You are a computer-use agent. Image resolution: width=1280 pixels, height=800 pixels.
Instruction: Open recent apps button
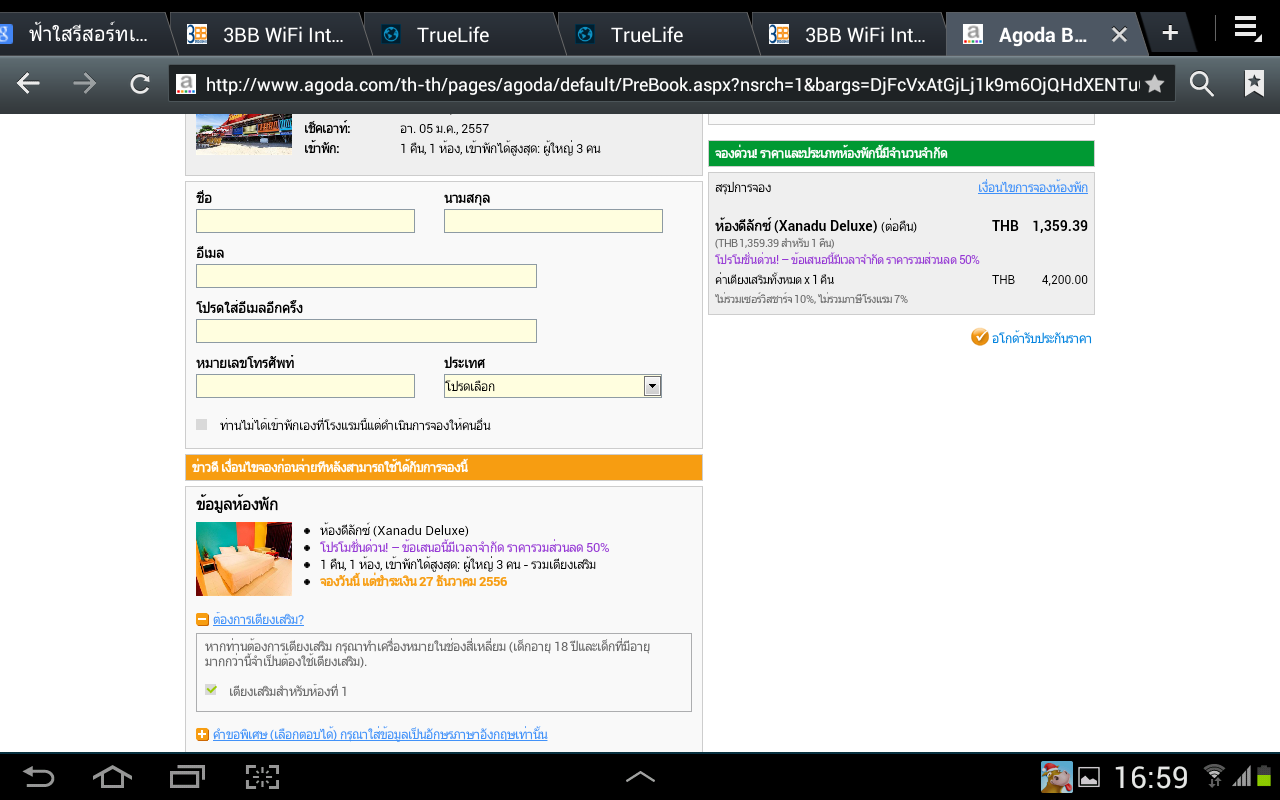click(187, 777)
